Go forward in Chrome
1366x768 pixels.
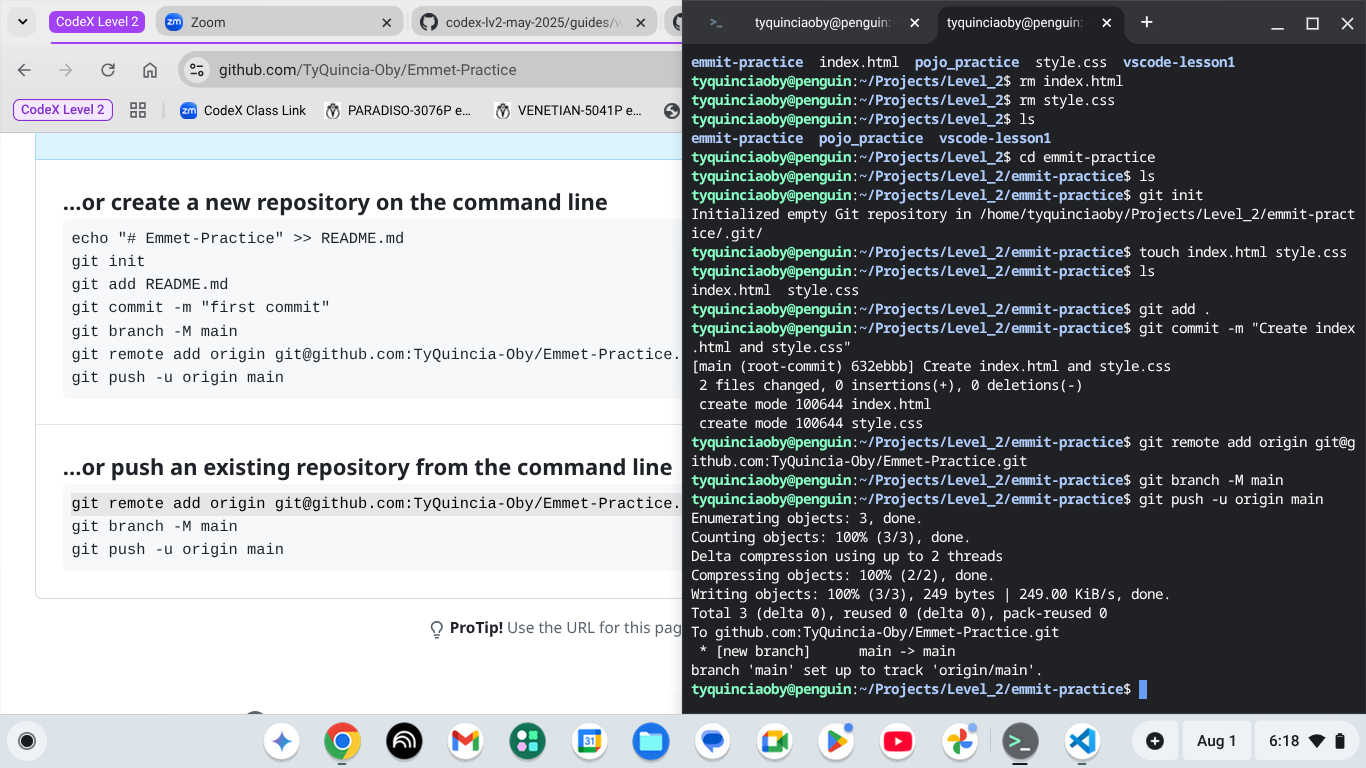[66, 70]
